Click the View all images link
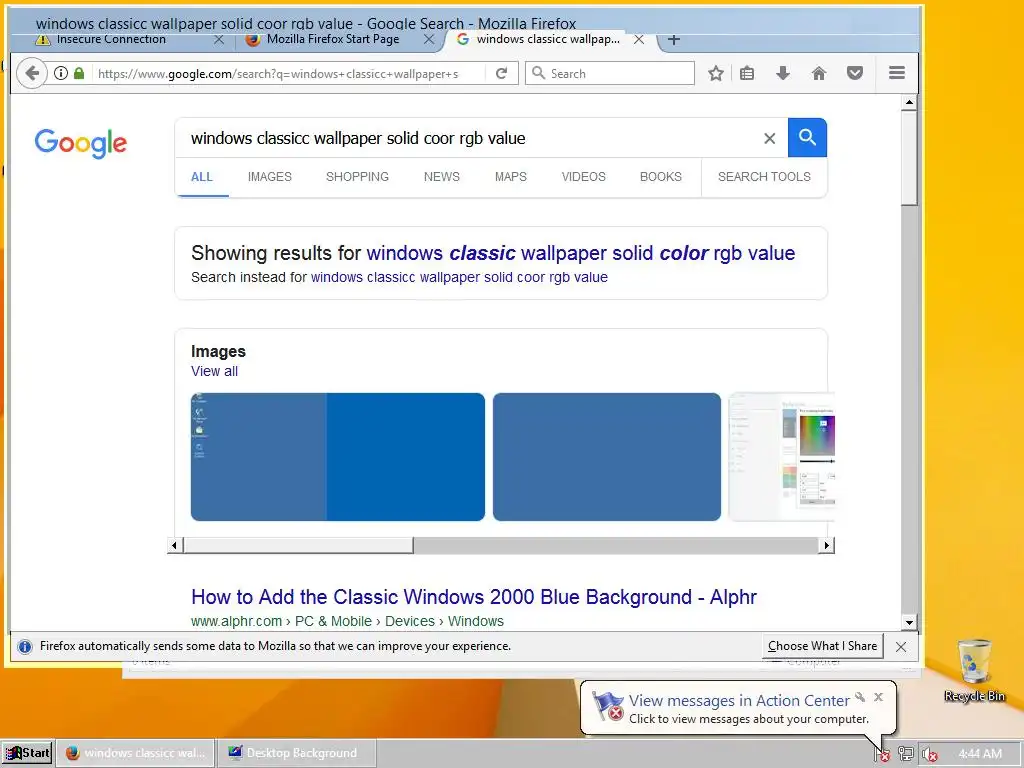The width and height of the screenshot is (1024, 768). (x=214, y=371)
